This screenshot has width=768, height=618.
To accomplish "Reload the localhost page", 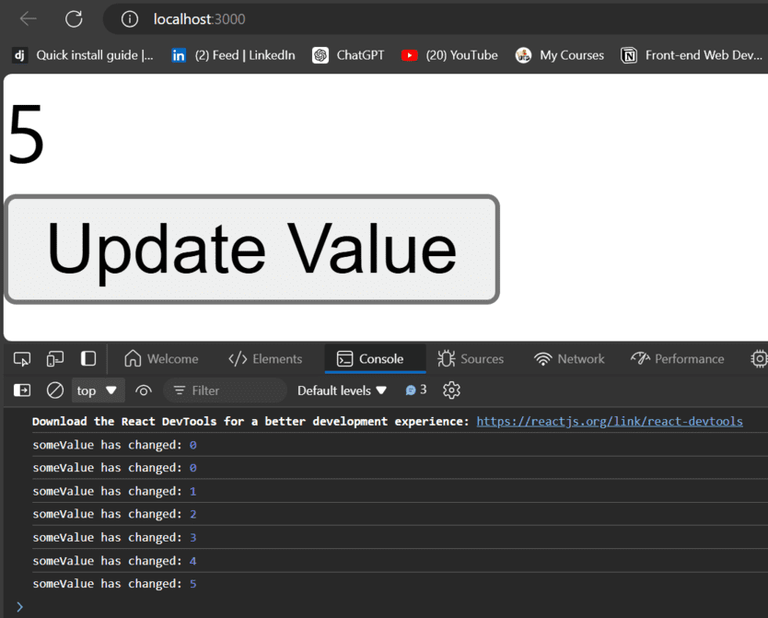I will click(74, 19).
